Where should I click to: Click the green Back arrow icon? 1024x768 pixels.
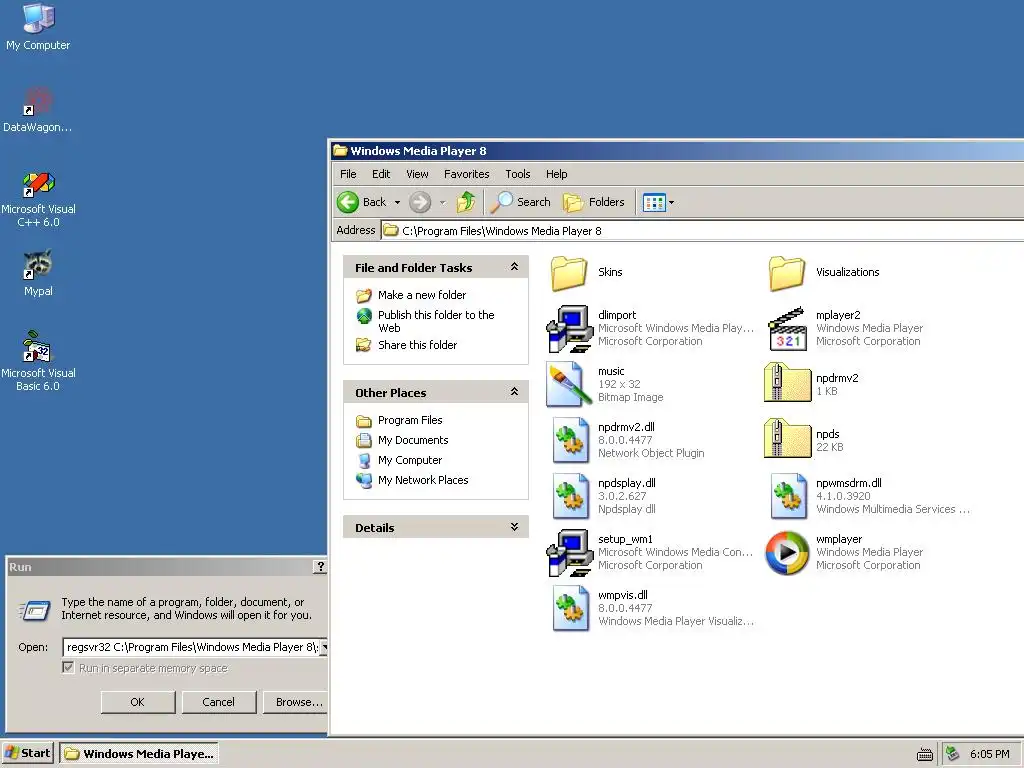coord(347,202)
